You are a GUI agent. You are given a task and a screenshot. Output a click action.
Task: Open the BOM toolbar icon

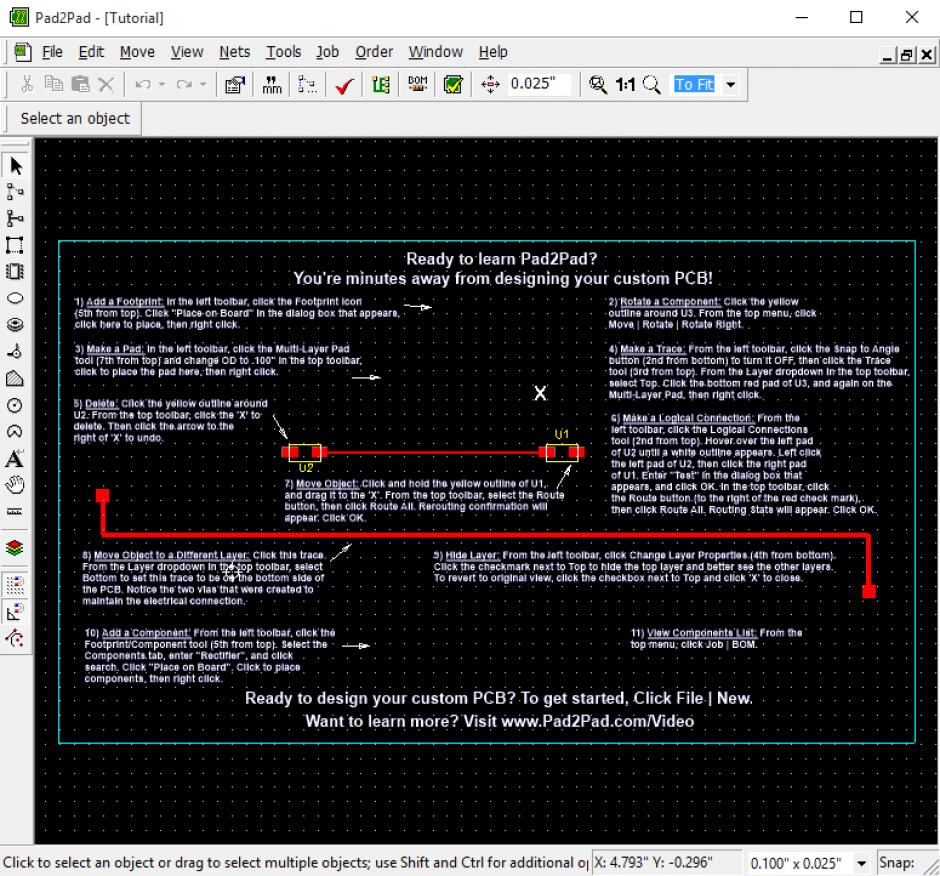pyautogui.click(x=417, y=84)
